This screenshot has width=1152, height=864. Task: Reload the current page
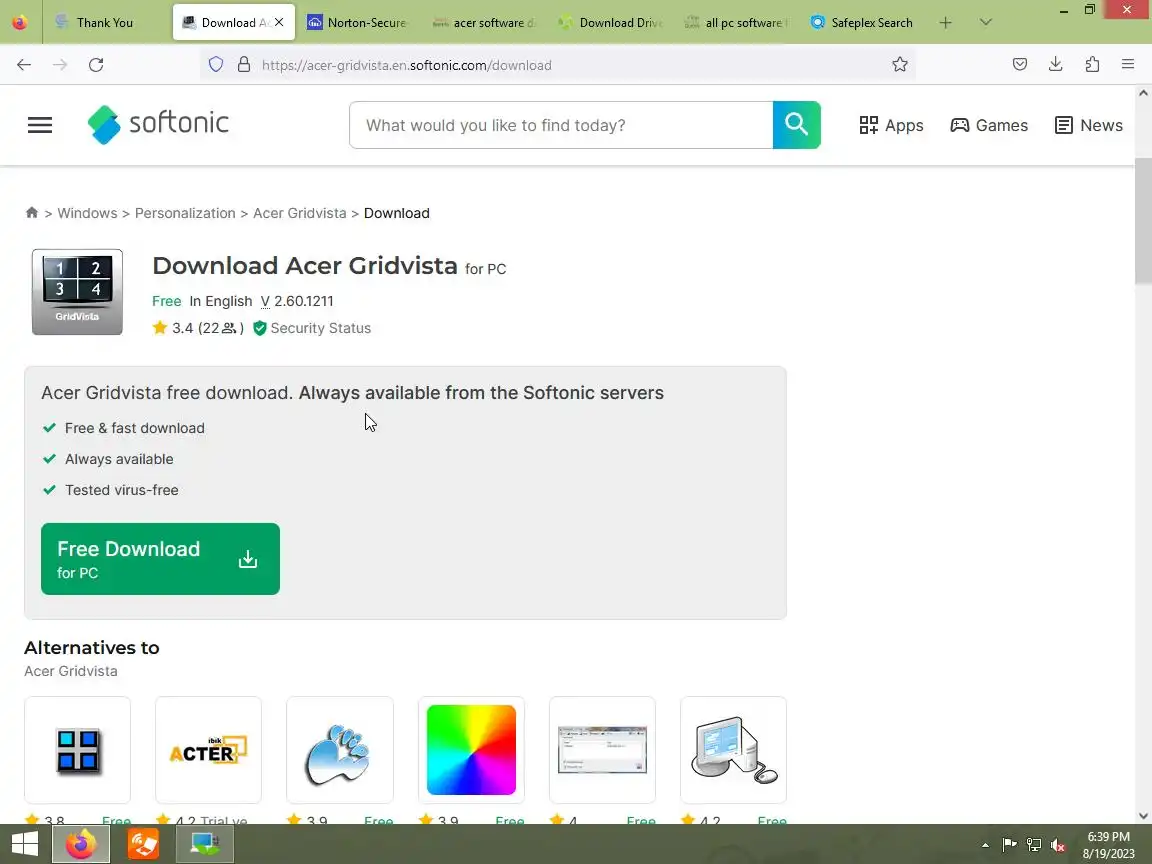(96, 65)
